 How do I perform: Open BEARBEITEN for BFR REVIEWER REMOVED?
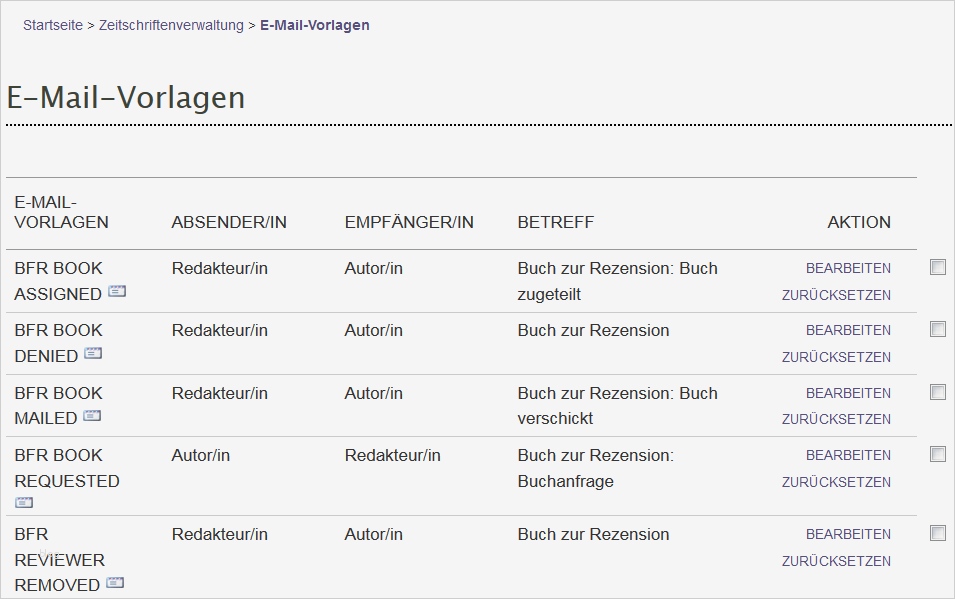point(847,534)
